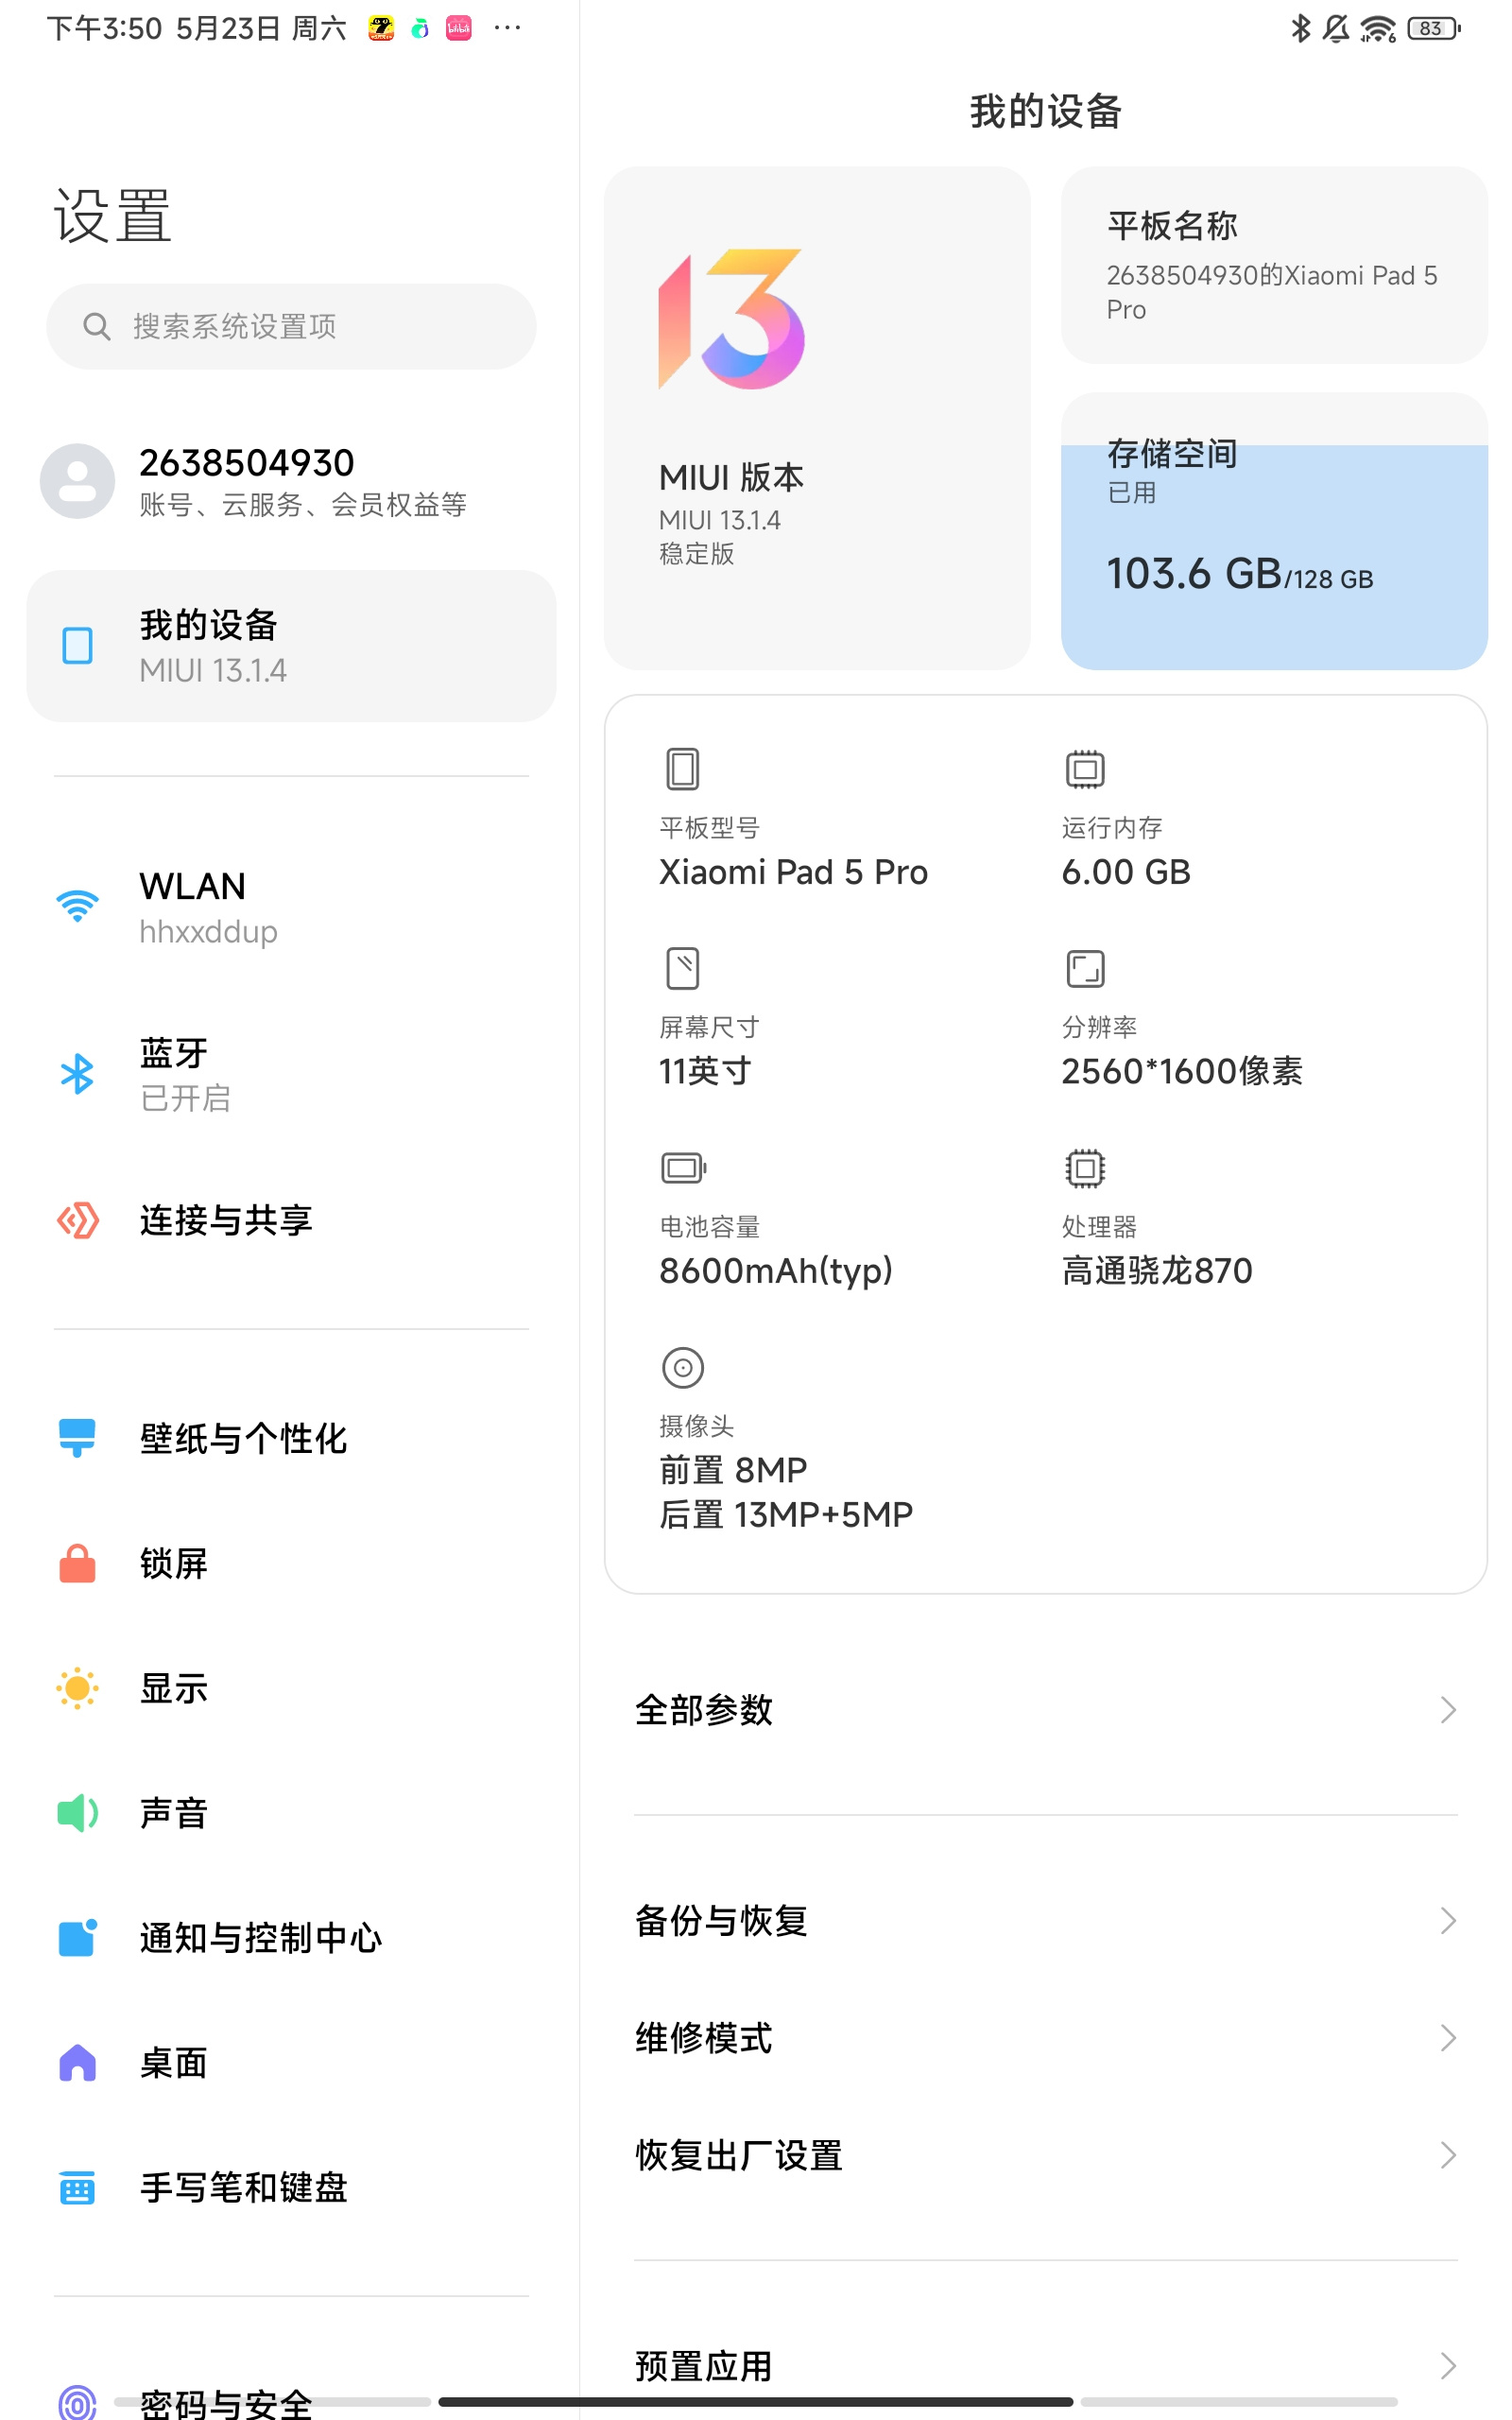
Task: Tap the green speaker icon for 声音
Action: [x=77, y=1812]
